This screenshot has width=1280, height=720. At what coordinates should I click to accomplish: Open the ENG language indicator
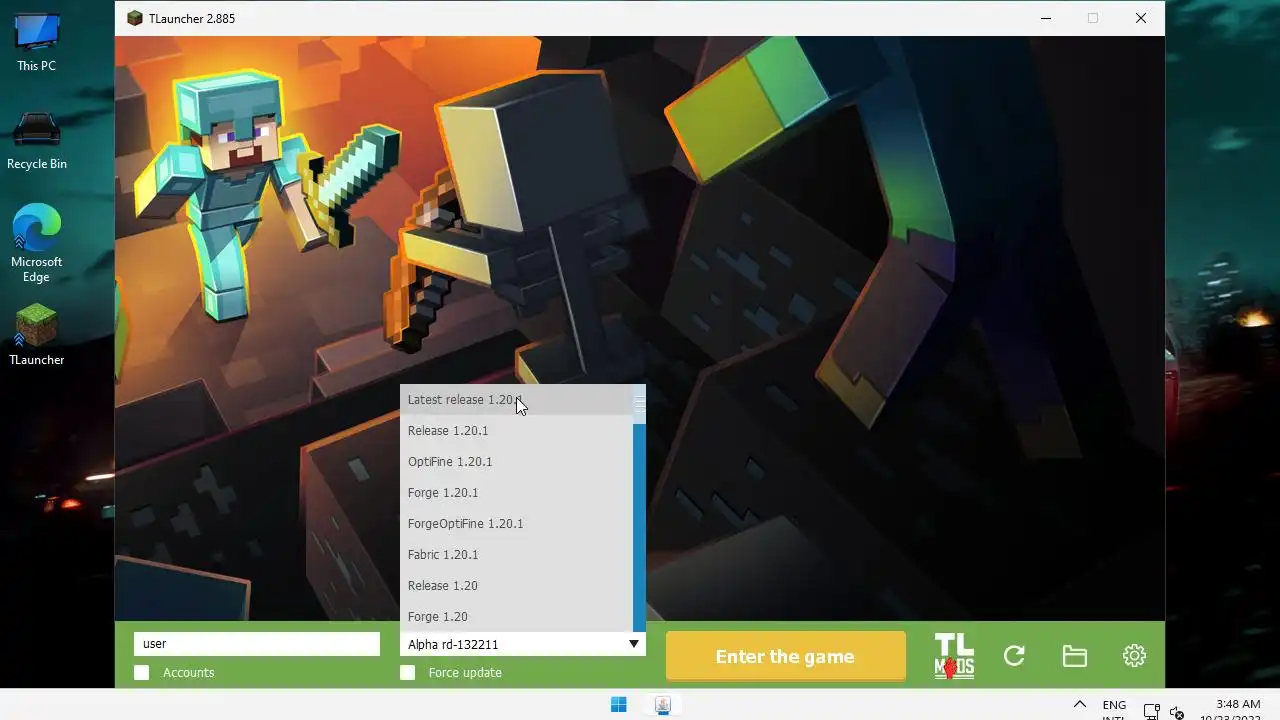(1114, 708)
